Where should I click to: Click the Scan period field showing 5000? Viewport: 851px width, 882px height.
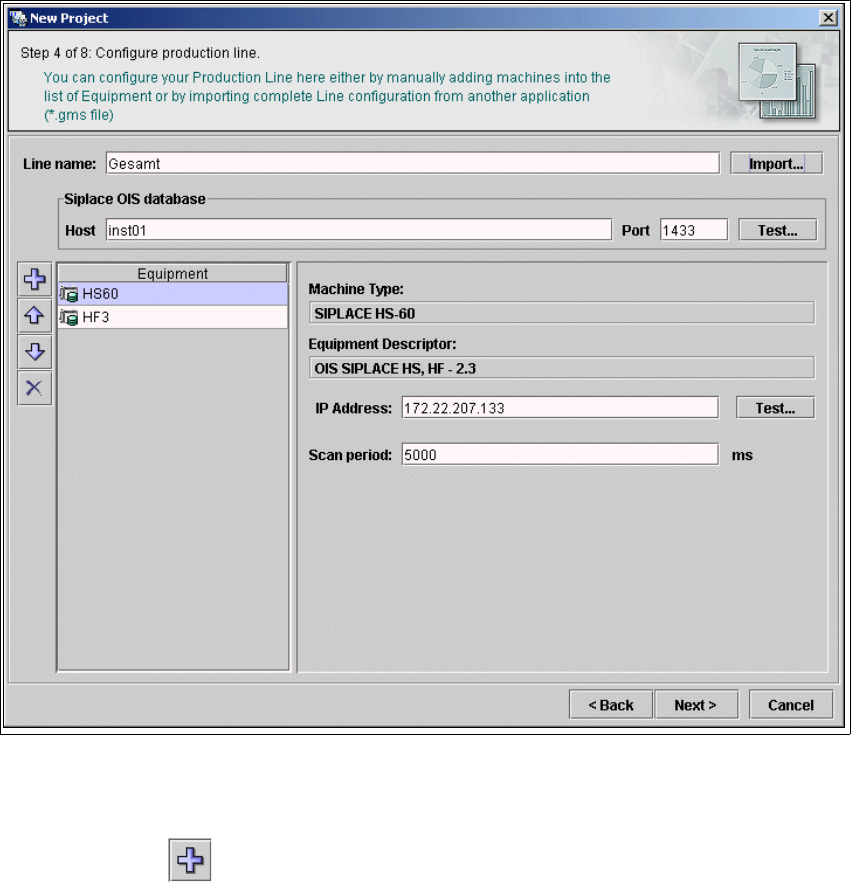[x=560, y=454]
